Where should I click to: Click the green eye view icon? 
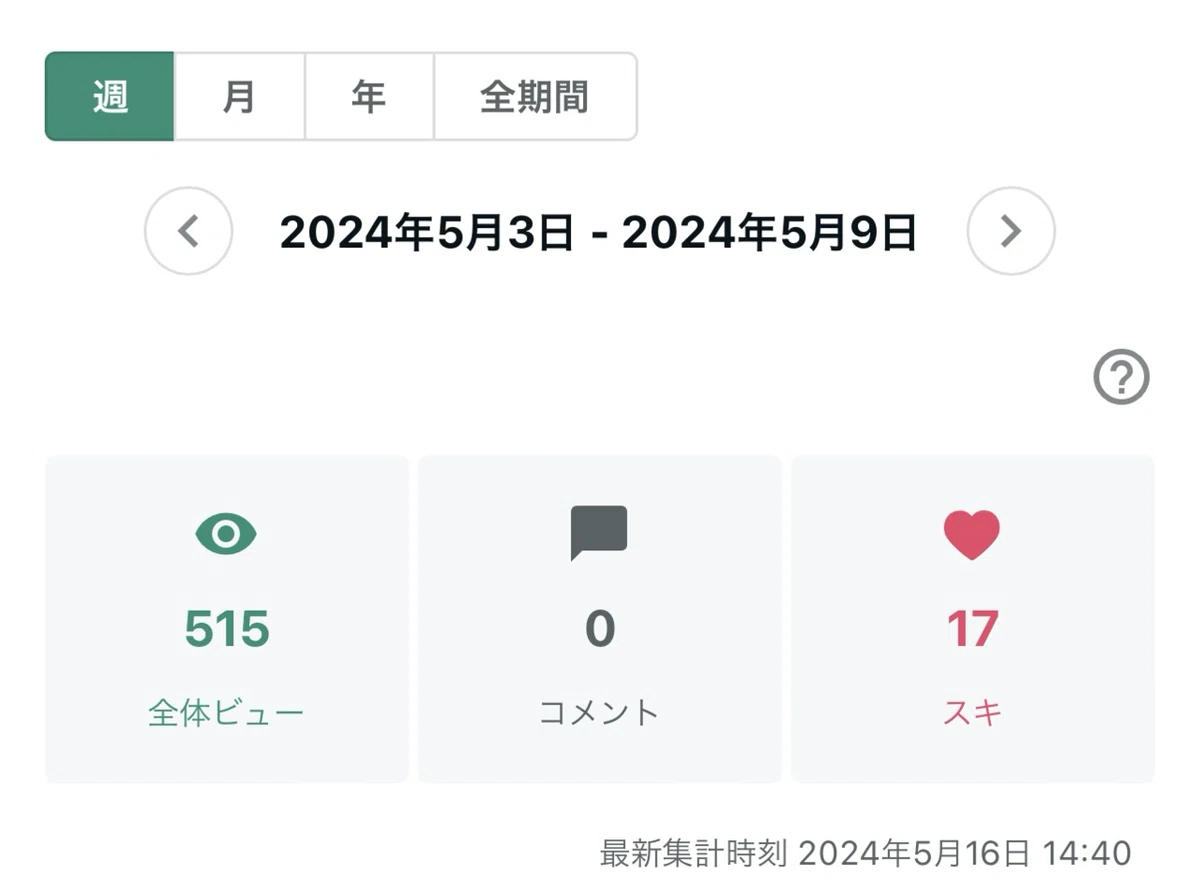pyautogui.click(x=226, y=534)
